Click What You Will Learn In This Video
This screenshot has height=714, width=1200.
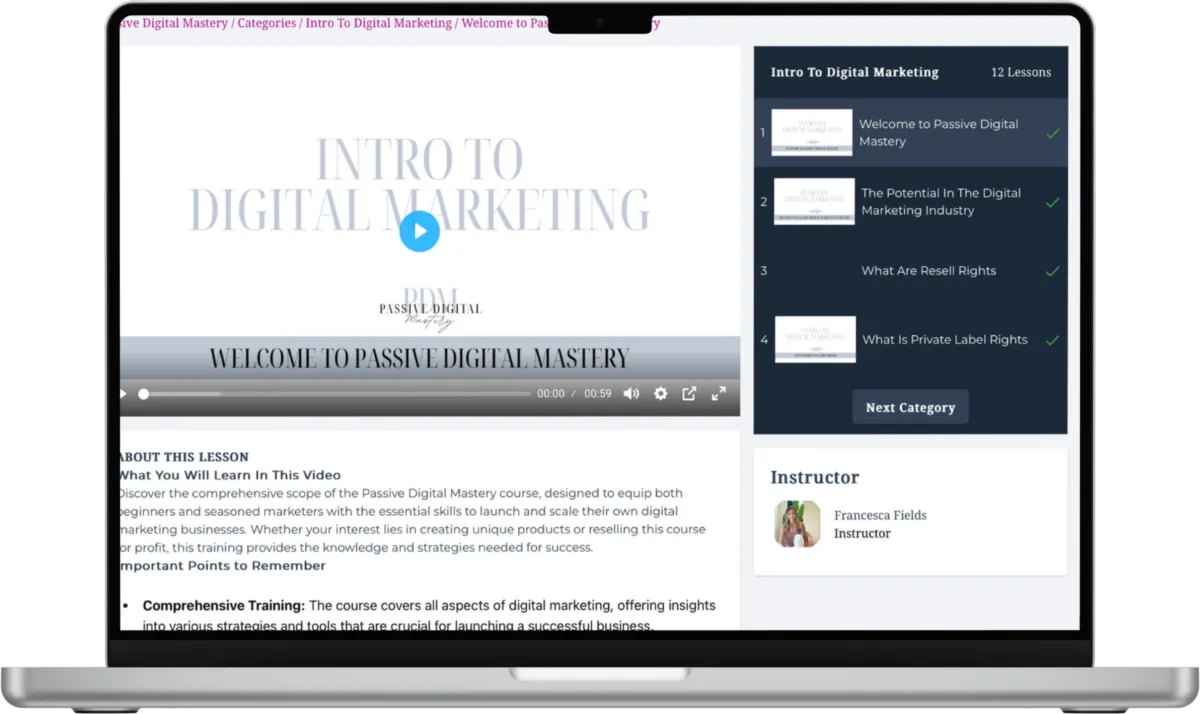[x=230, y=475]
